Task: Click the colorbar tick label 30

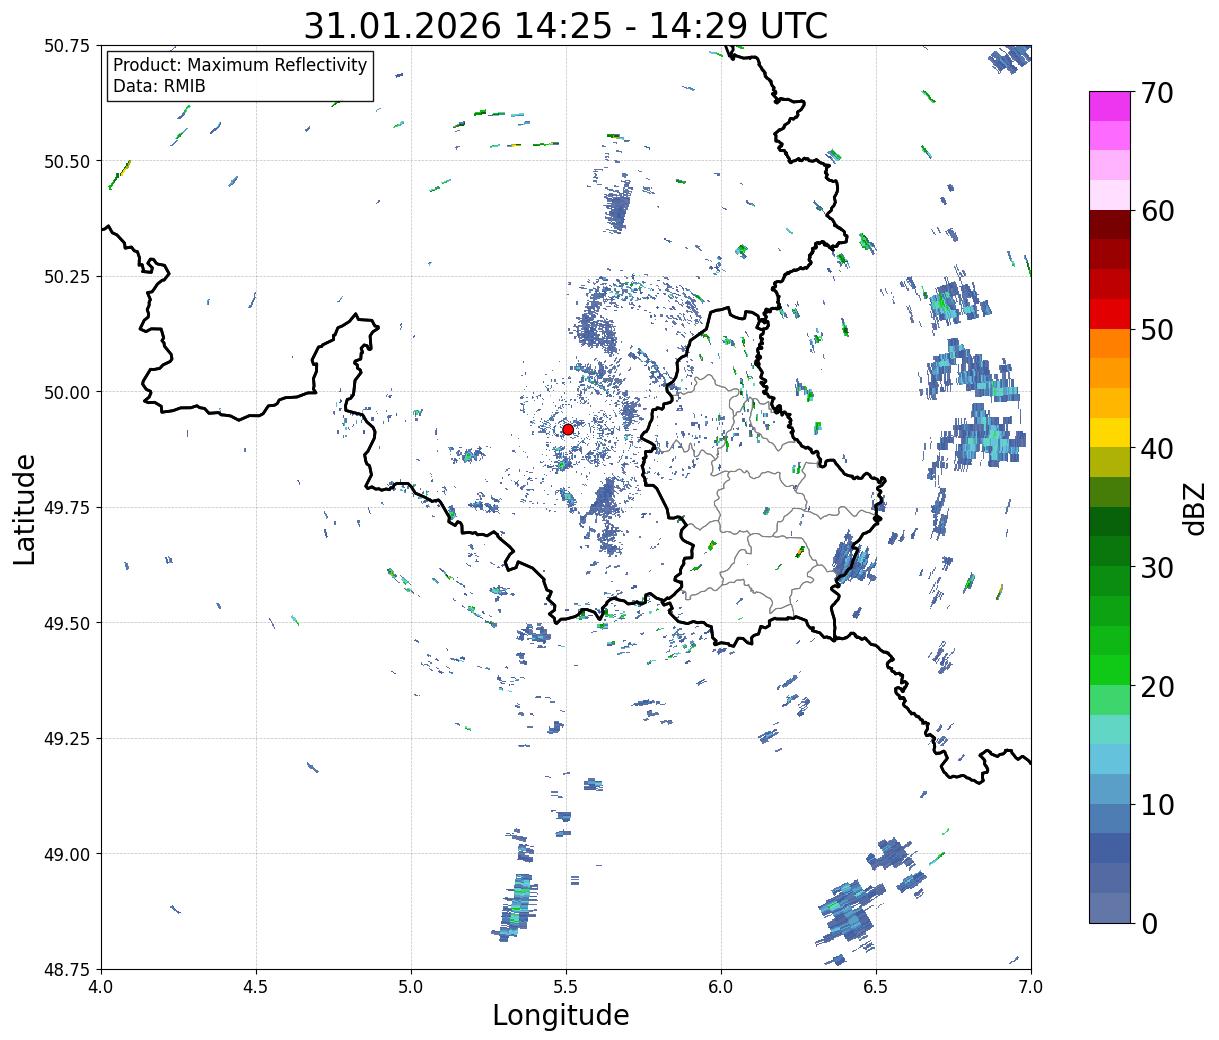Action: point(1157,568)
